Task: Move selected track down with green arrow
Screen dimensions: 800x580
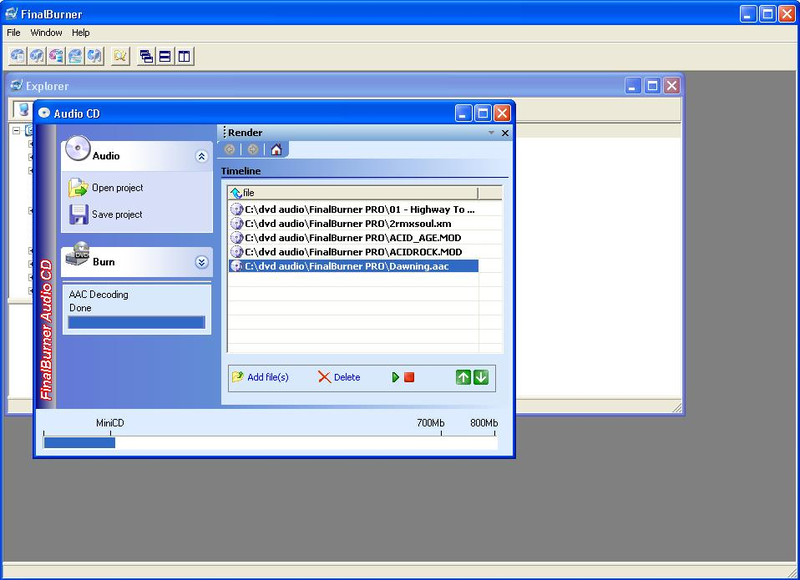Action: click(481, 377)
